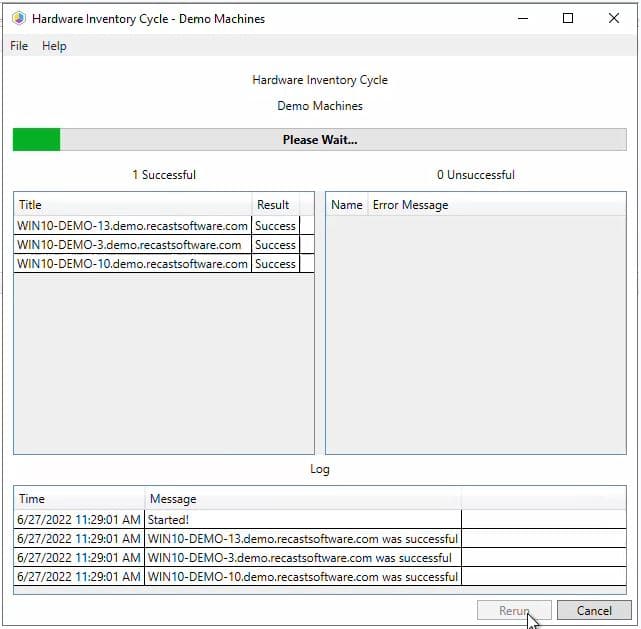Maximize the Hardware Inventory Cycle window
This screenshot has width=641, height=629.
click(568, 18)
